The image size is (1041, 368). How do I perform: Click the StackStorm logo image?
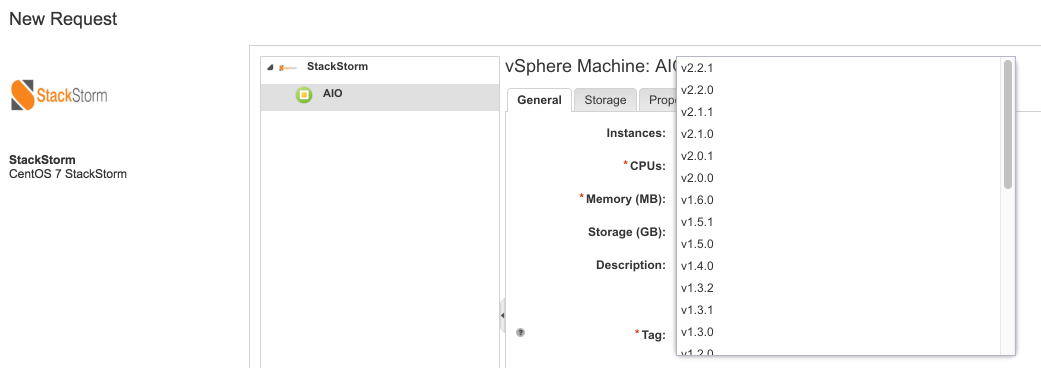59,95
